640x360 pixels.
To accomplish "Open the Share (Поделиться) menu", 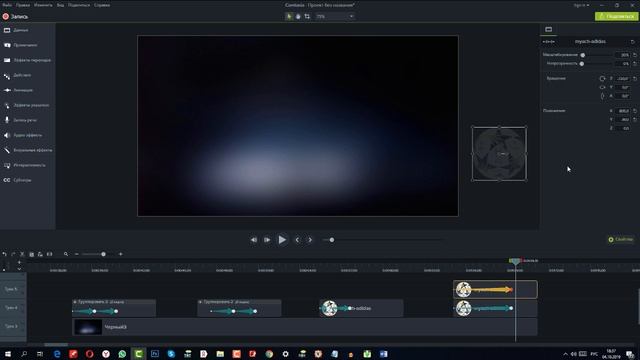I will pyautogui.click(x=79, y=5).
